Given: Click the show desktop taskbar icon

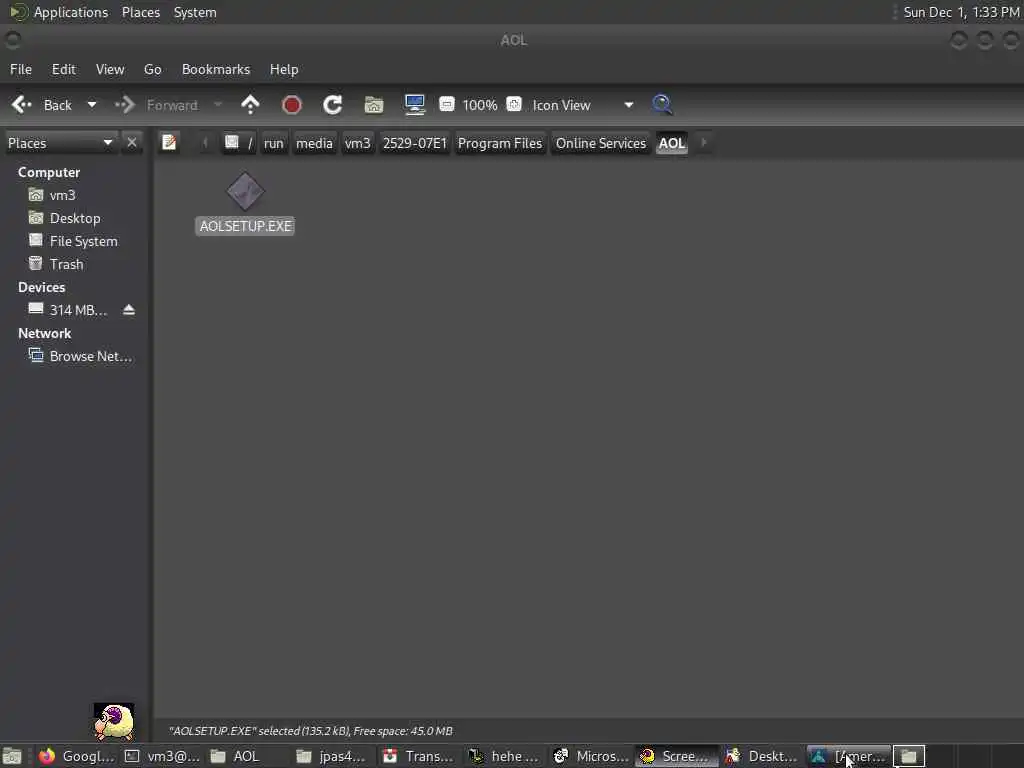Looking at the screenshot, I should pyautogui.click(x=12, y=756).
